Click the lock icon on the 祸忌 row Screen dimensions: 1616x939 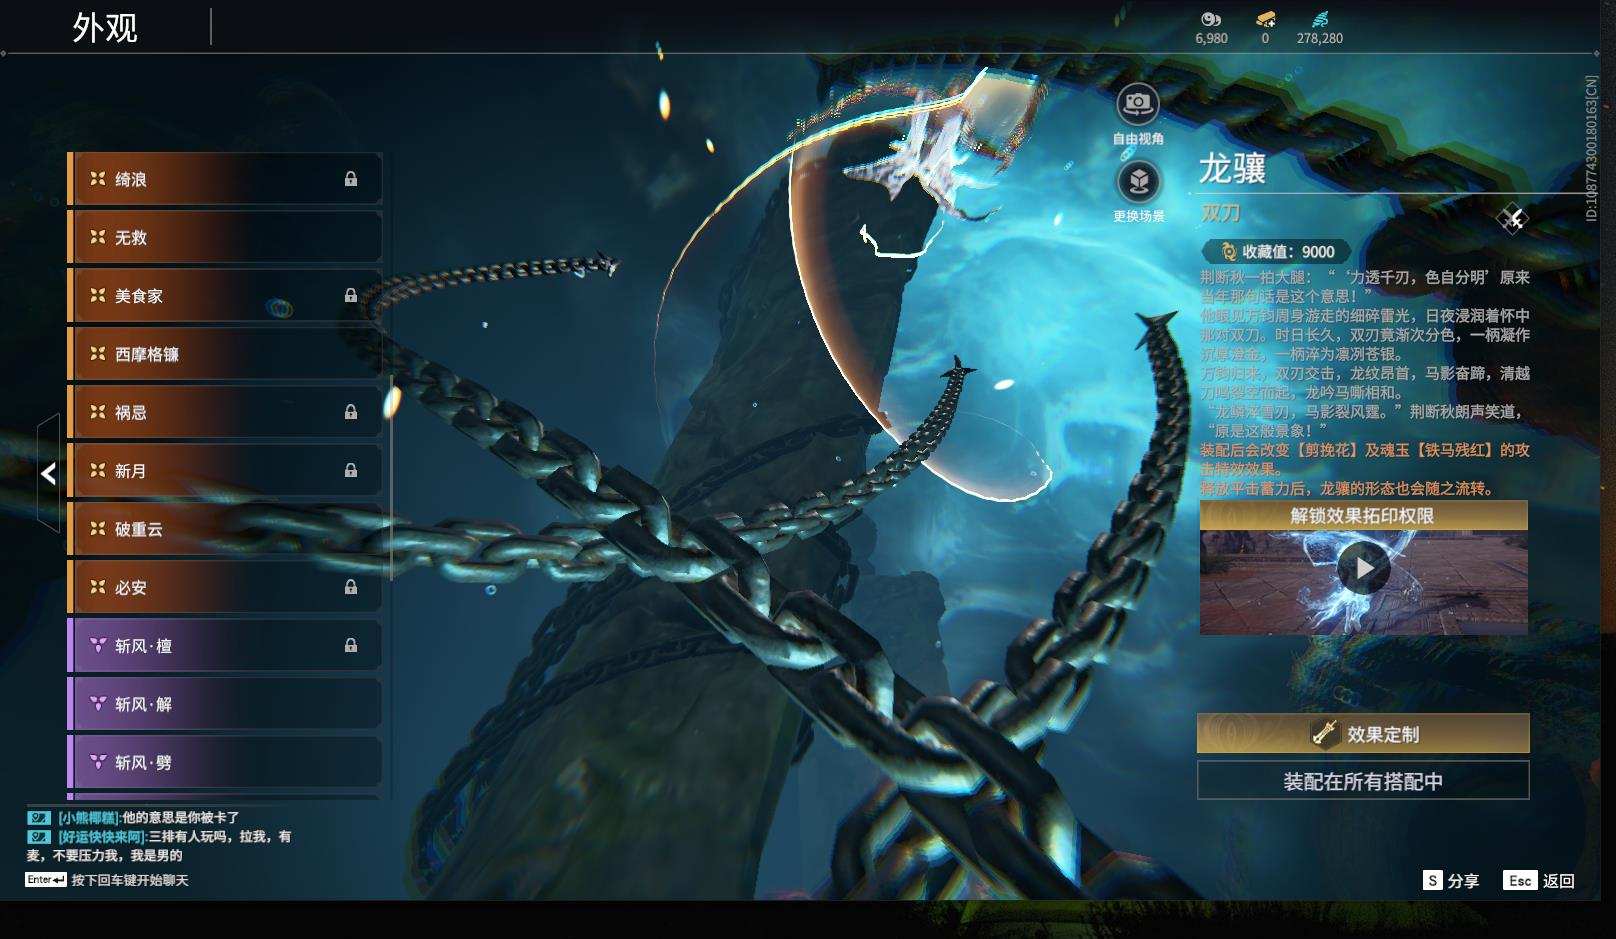tap(351, 412)
